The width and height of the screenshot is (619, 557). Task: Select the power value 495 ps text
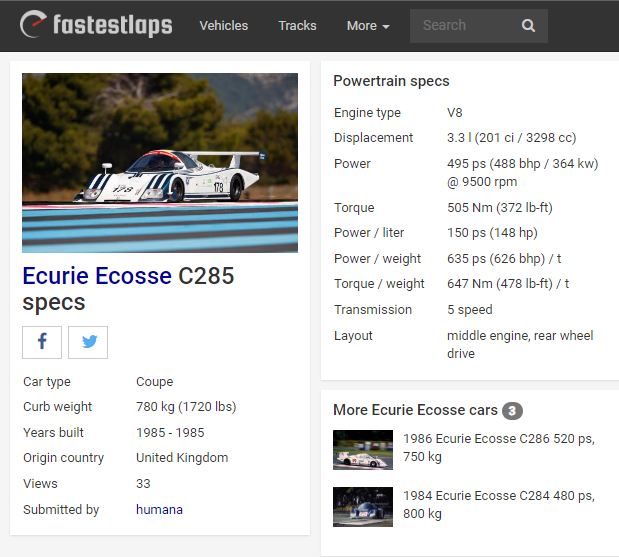[523, 173]
